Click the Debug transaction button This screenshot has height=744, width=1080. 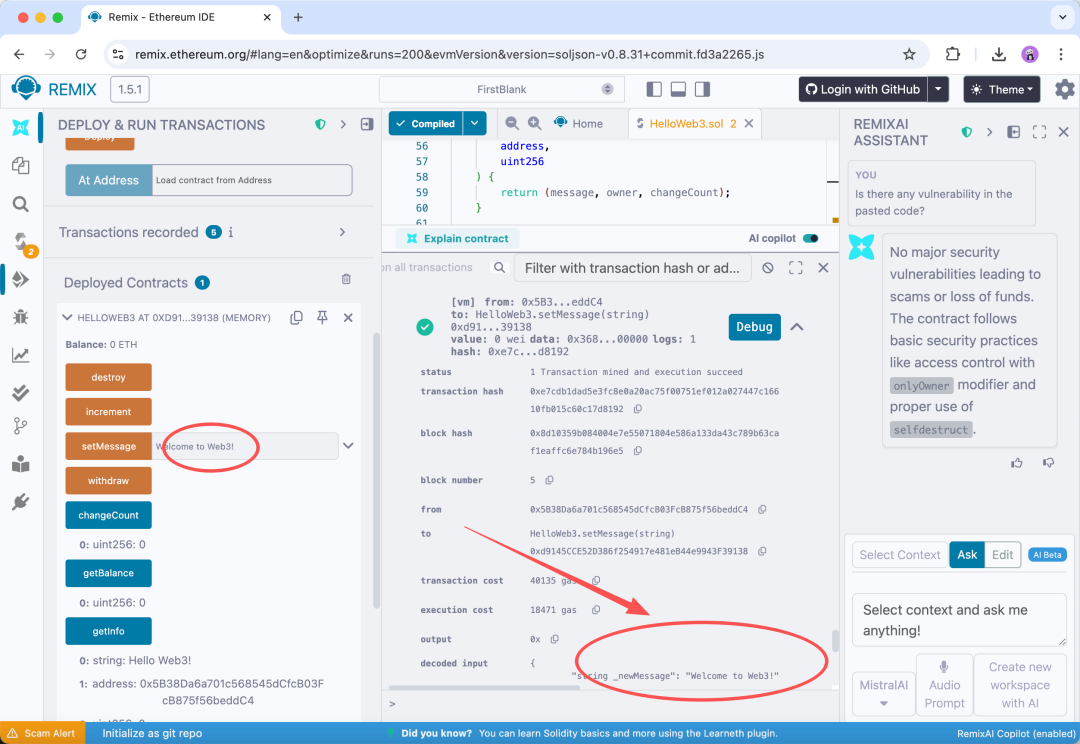(x=754, y=327)
